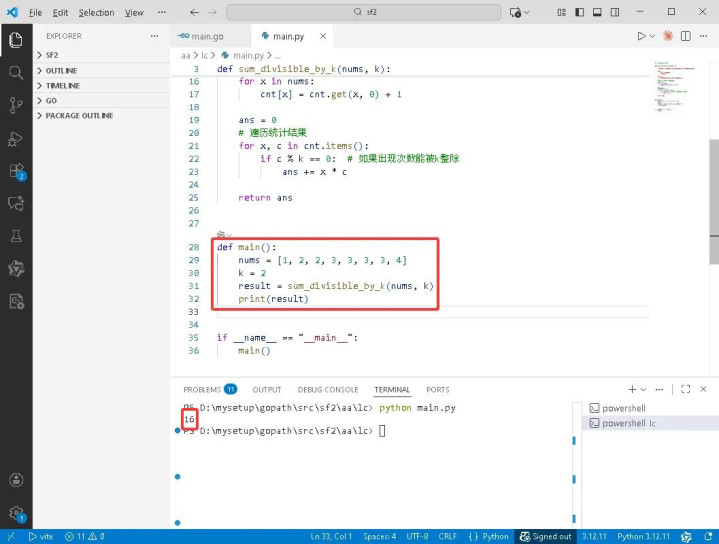Switch to the DEBUG CONSOLE panel tab
Screen dimensions: 719x544
(x=327, y=389)
